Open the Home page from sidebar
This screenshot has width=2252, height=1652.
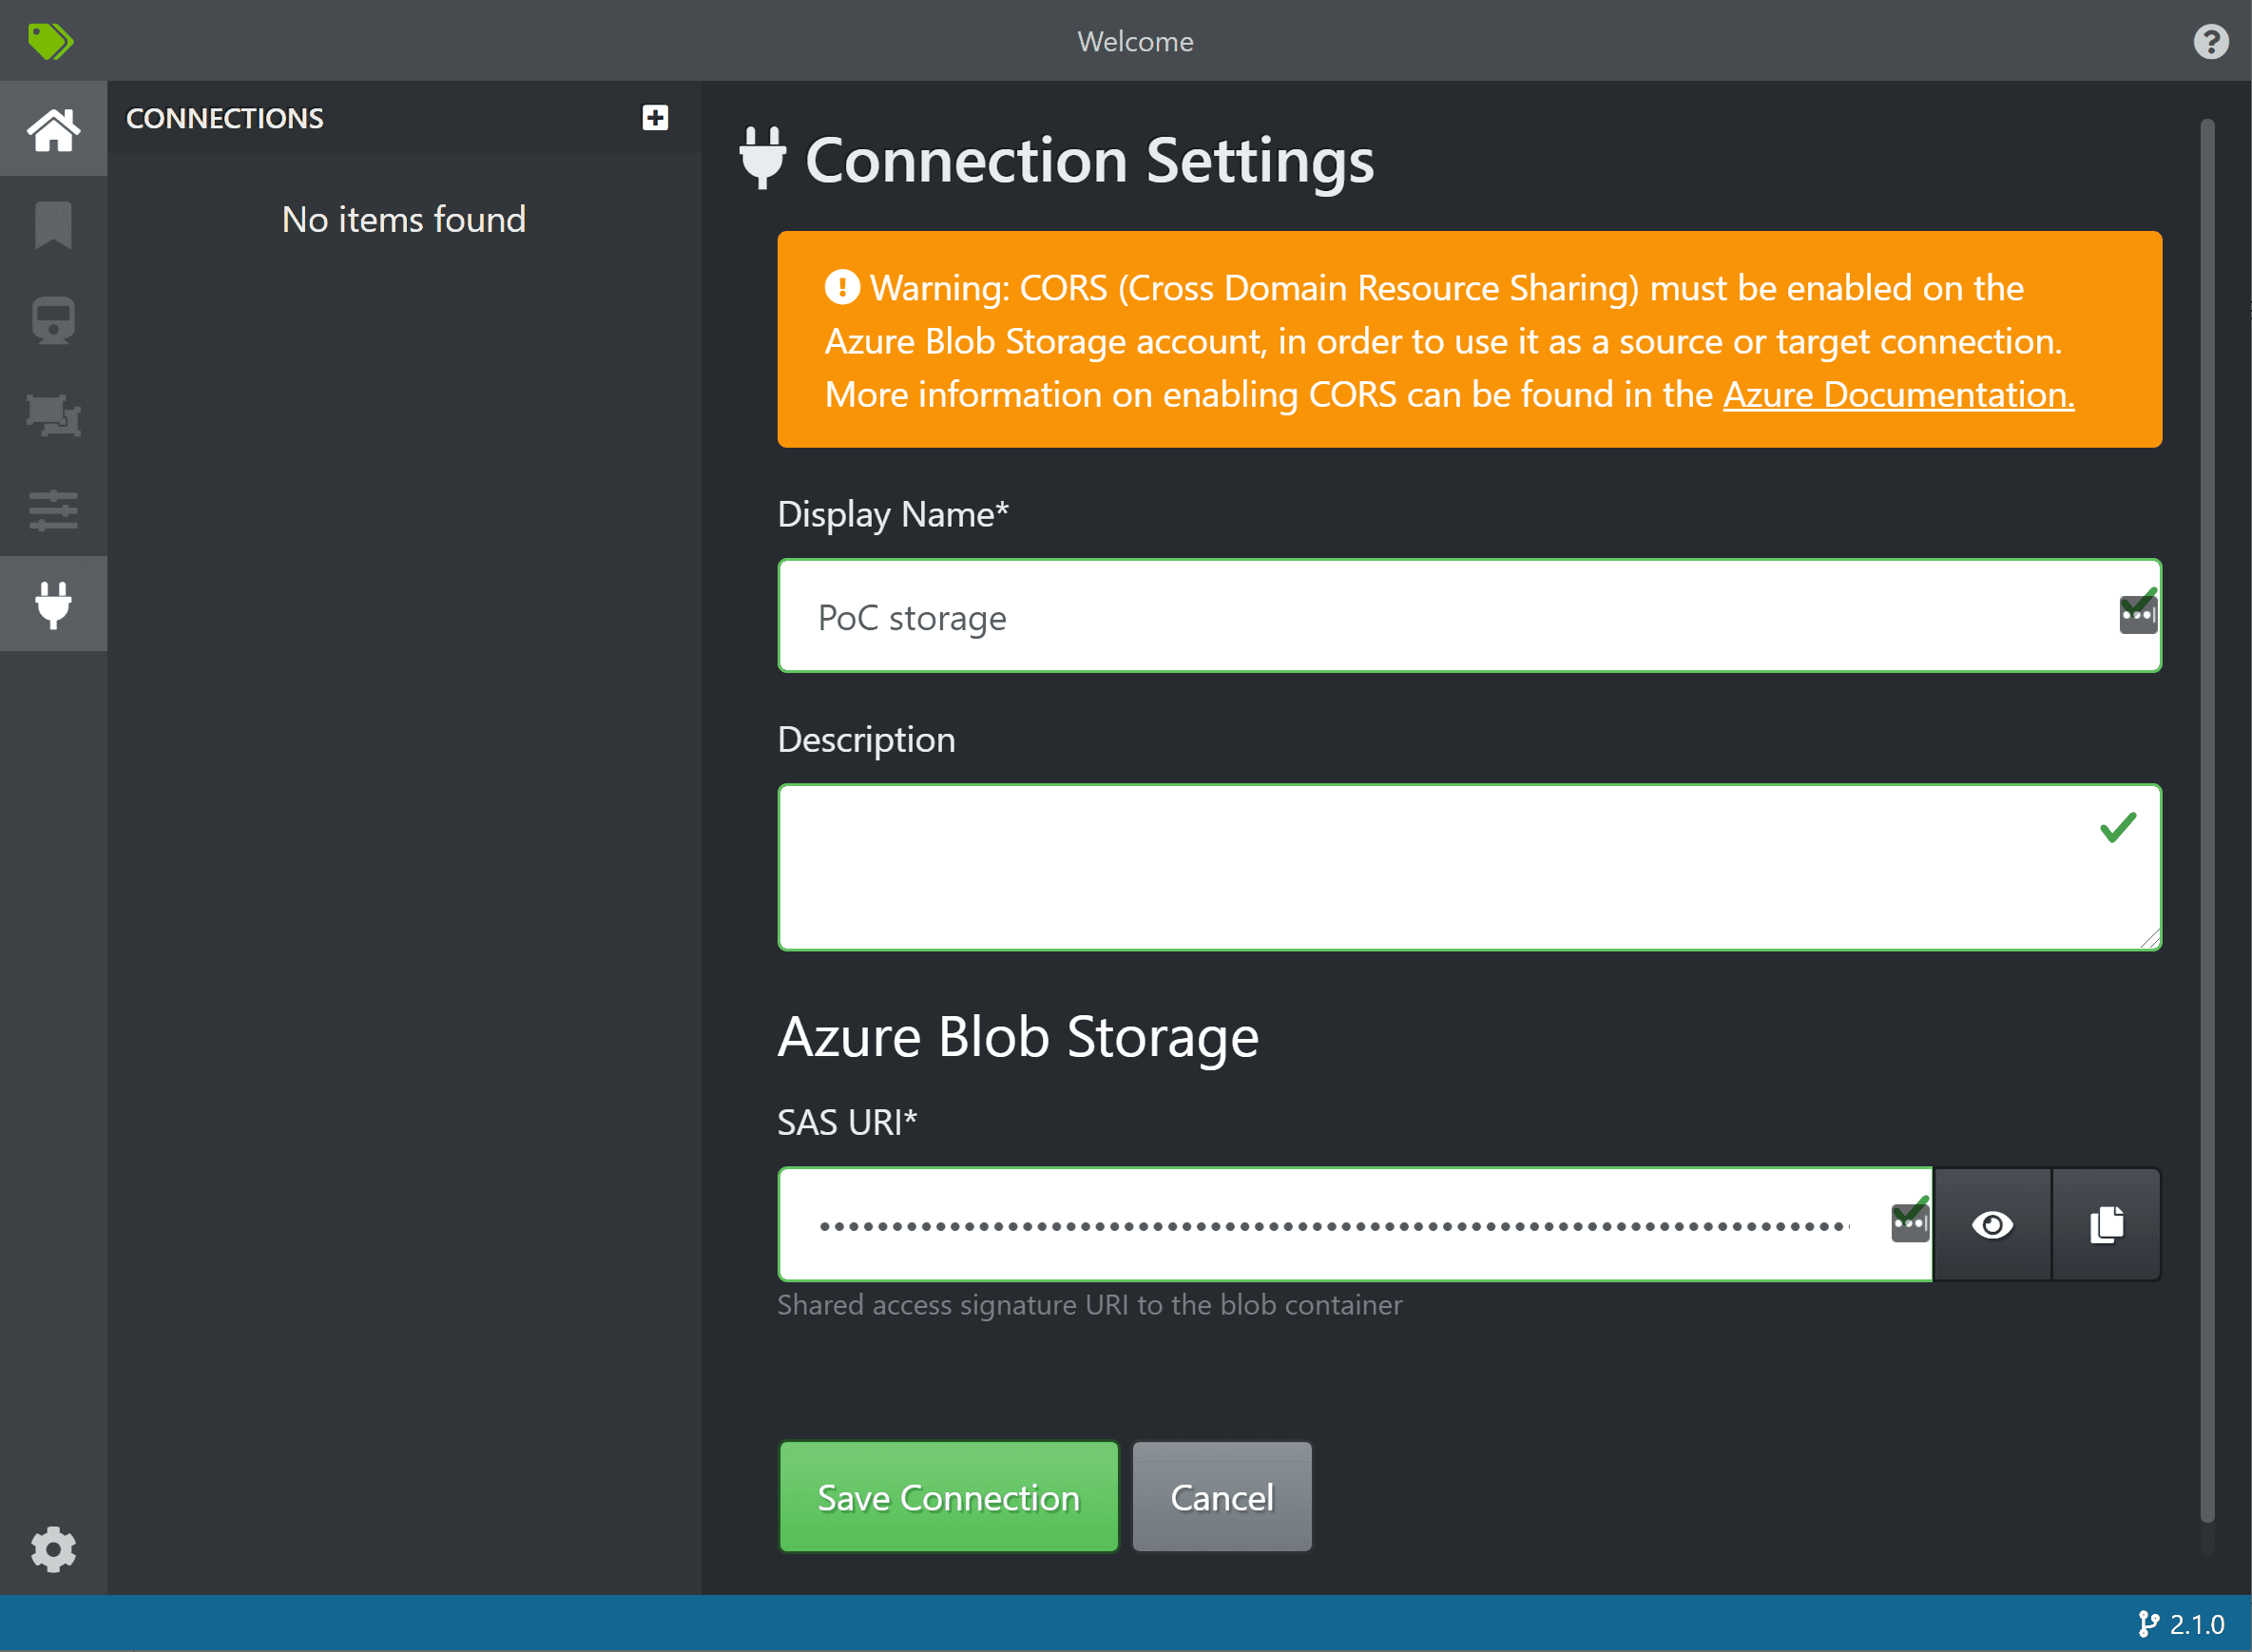(53, 129)
